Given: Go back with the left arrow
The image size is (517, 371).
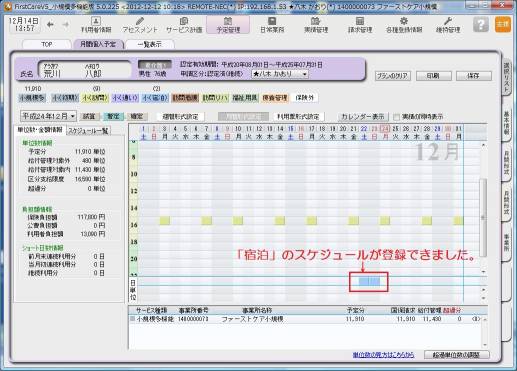Looking at the screenshot, I should 50,24.
